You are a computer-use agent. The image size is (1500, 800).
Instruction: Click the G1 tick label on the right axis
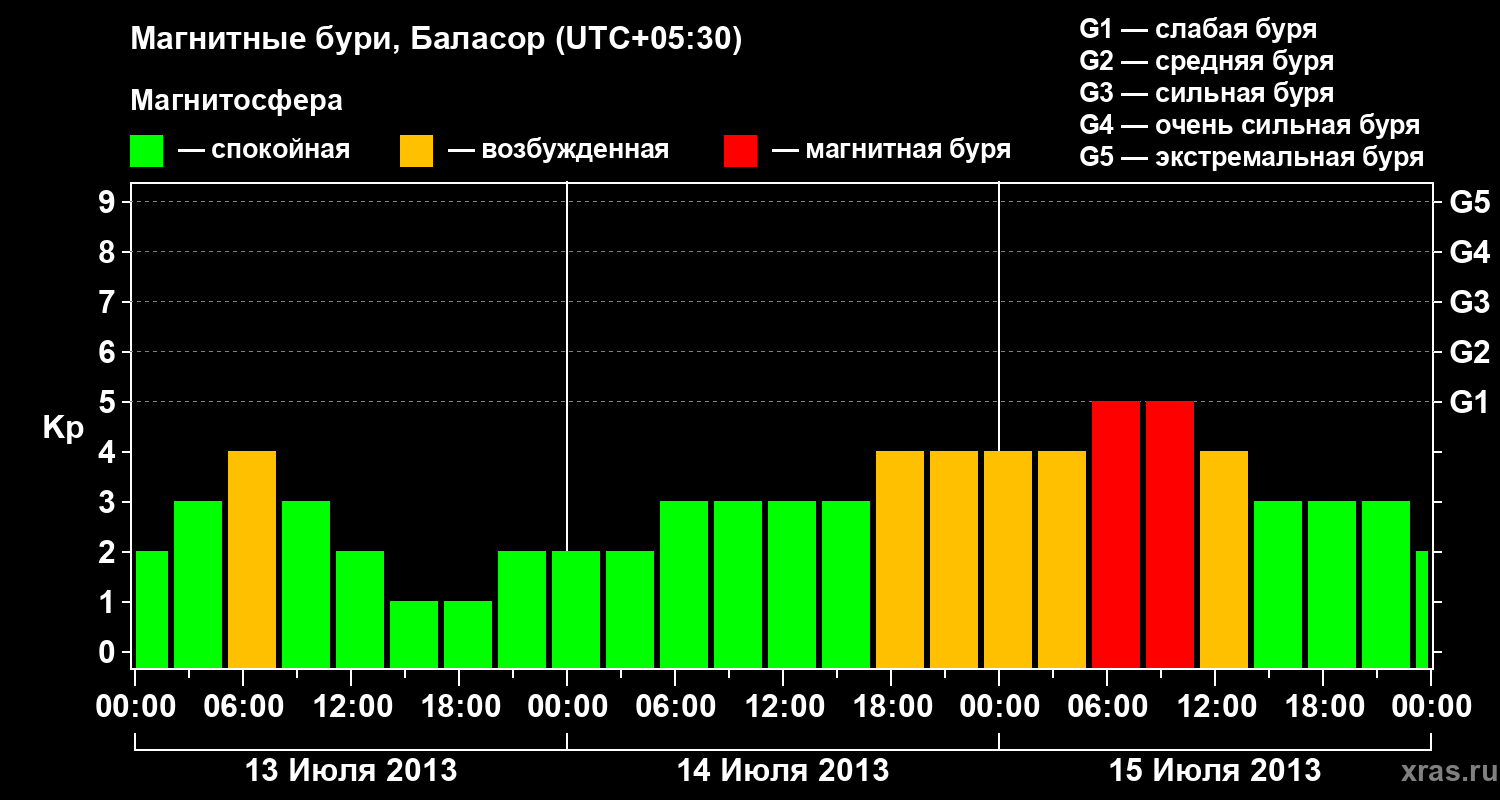point(1469,402)
